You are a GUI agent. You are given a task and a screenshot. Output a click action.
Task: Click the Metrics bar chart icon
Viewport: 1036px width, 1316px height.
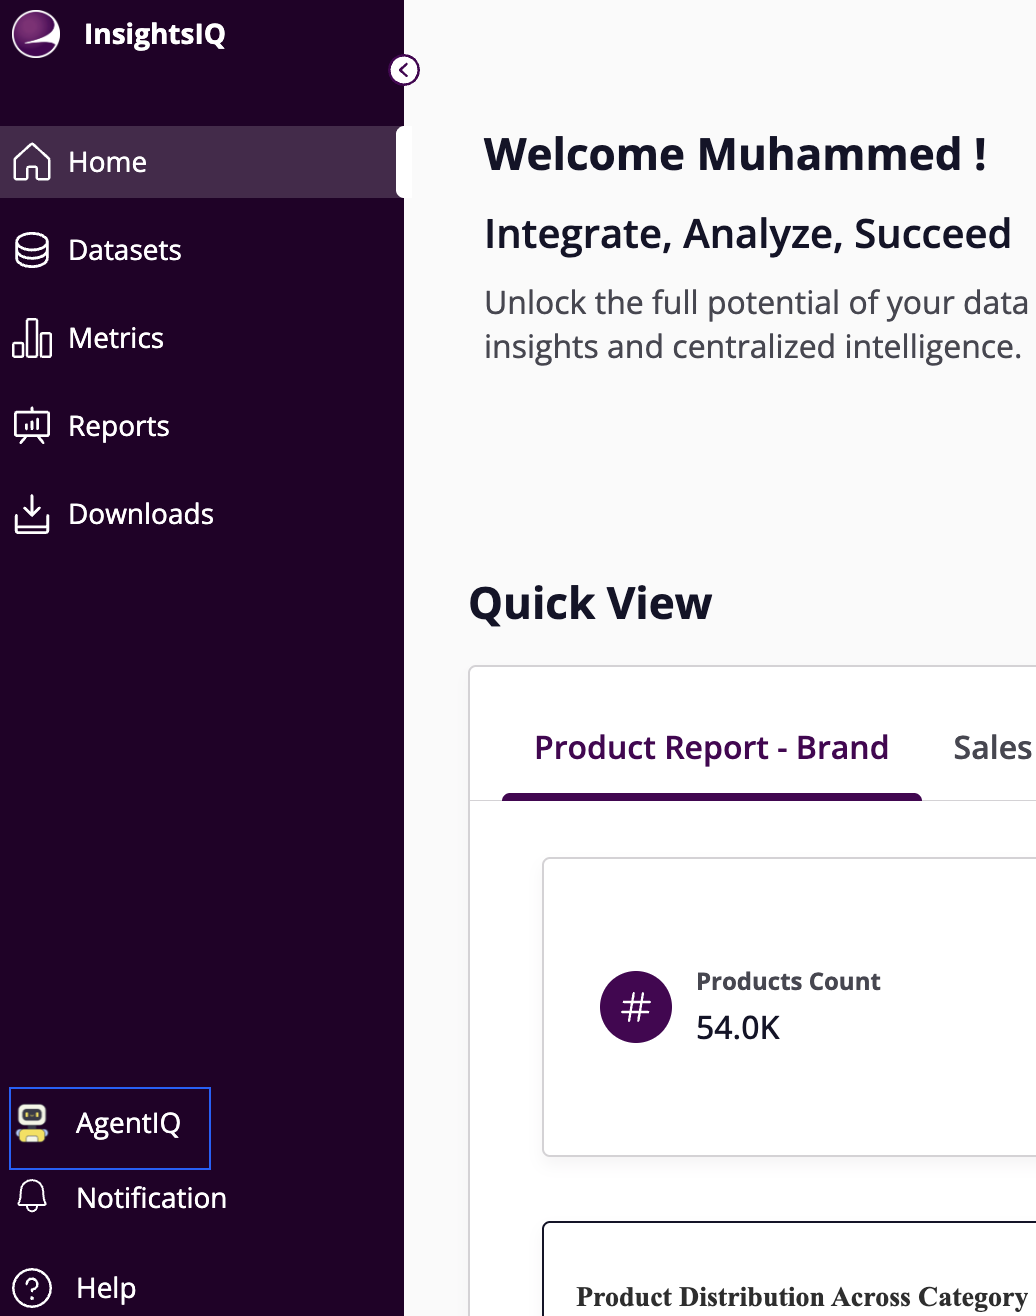32,338
